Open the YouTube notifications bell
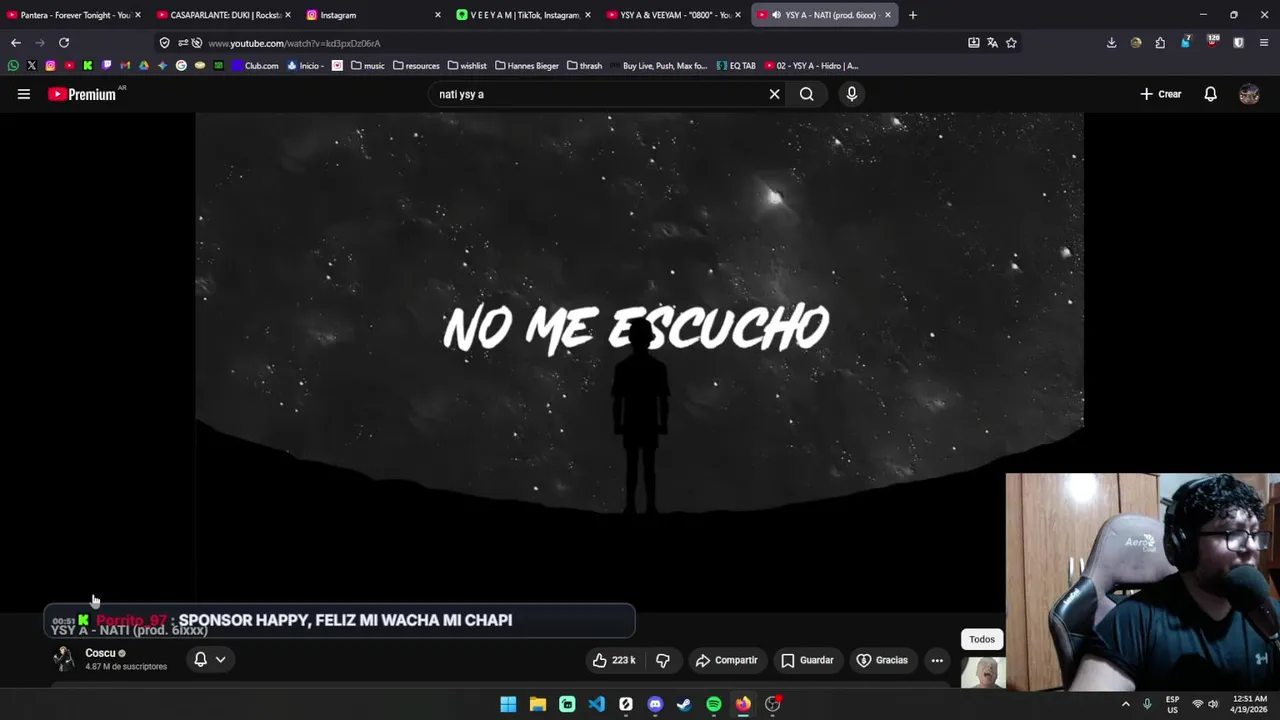The width and height of the screenshot is (1280, 720). tap(1210, 94)
